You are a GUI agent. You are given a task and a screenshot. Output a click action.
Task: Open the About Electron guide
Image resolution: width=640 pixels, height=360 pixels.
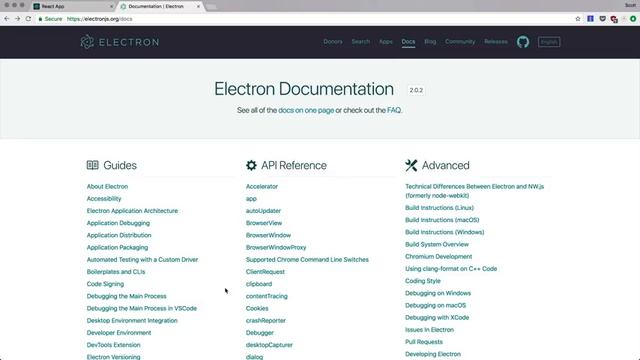(x=107, y=187)
